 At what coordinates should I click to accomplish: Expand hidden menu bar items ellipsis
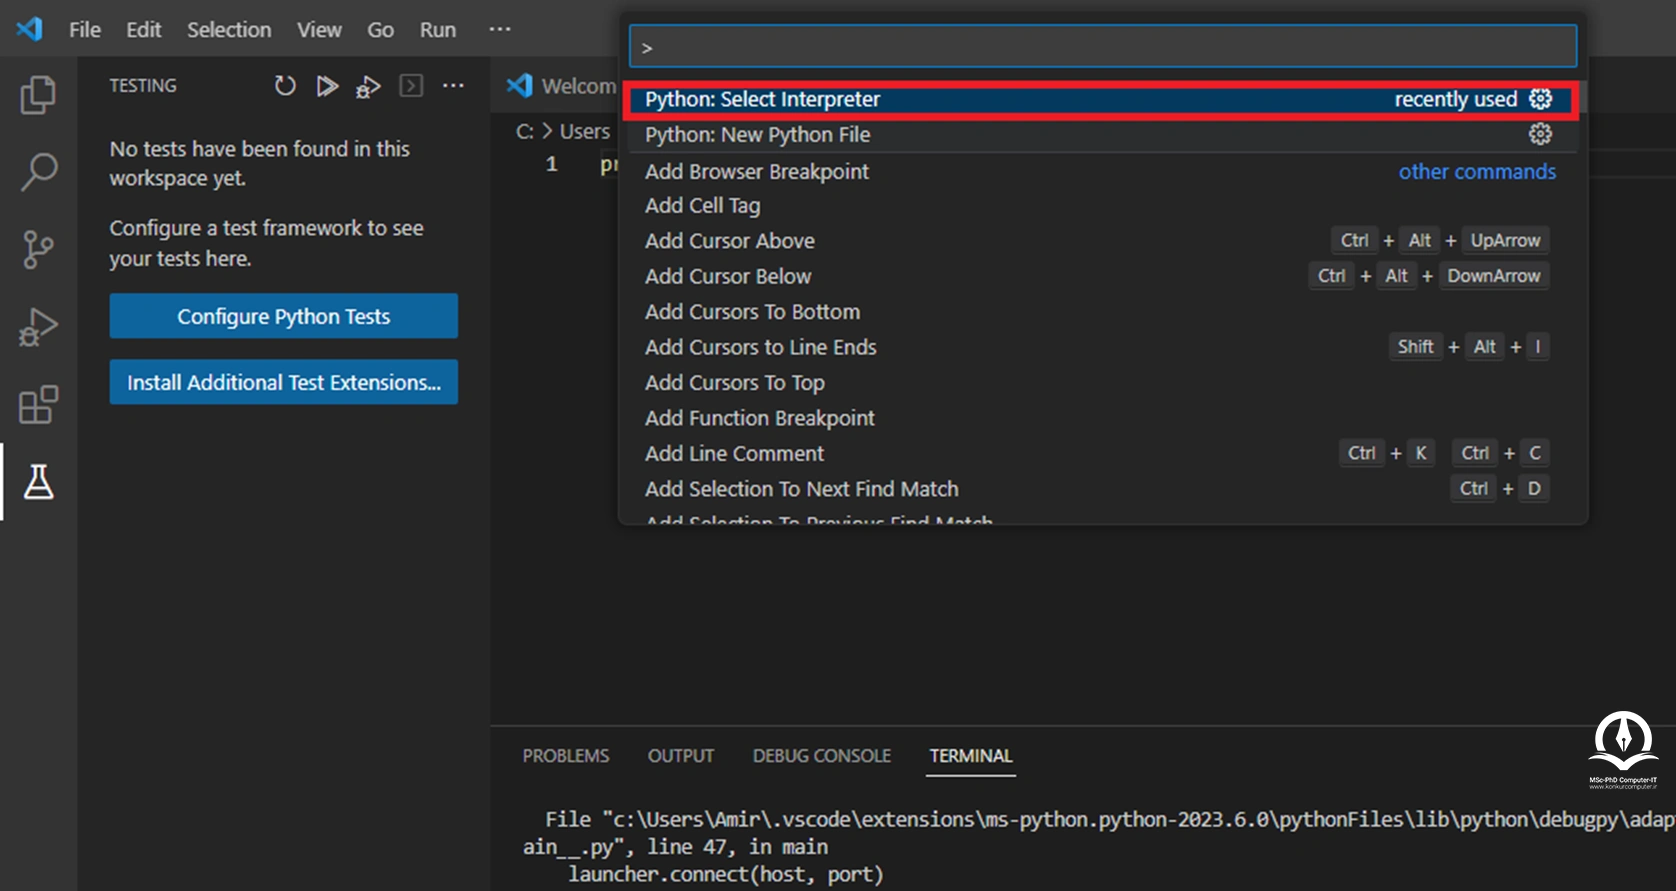pyautogui.click(x=500, y=29)
